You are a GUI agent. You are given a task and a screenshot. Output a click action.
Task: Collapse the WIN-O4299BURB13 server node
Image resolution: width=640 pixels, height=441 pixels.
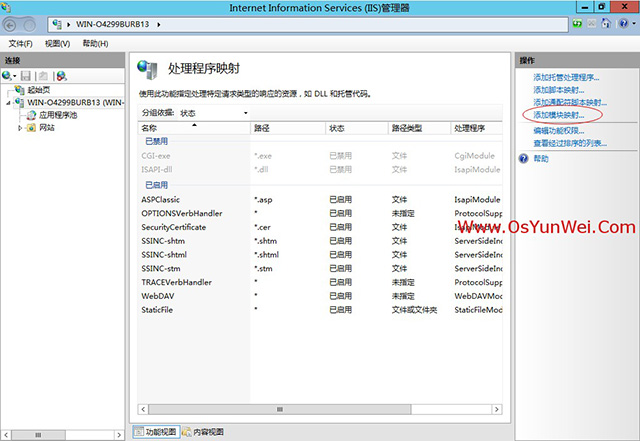point(7,102)
